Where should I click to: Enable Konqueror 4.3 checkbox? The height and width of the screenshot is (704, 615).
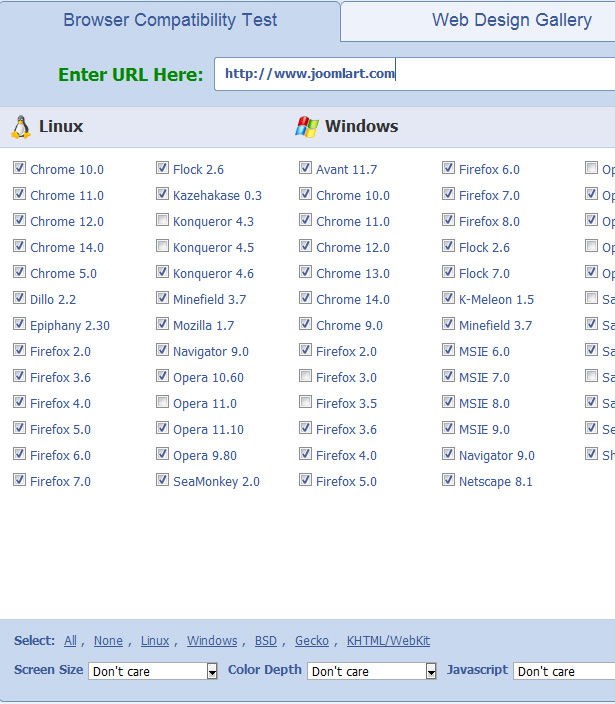tap(162, 220)
